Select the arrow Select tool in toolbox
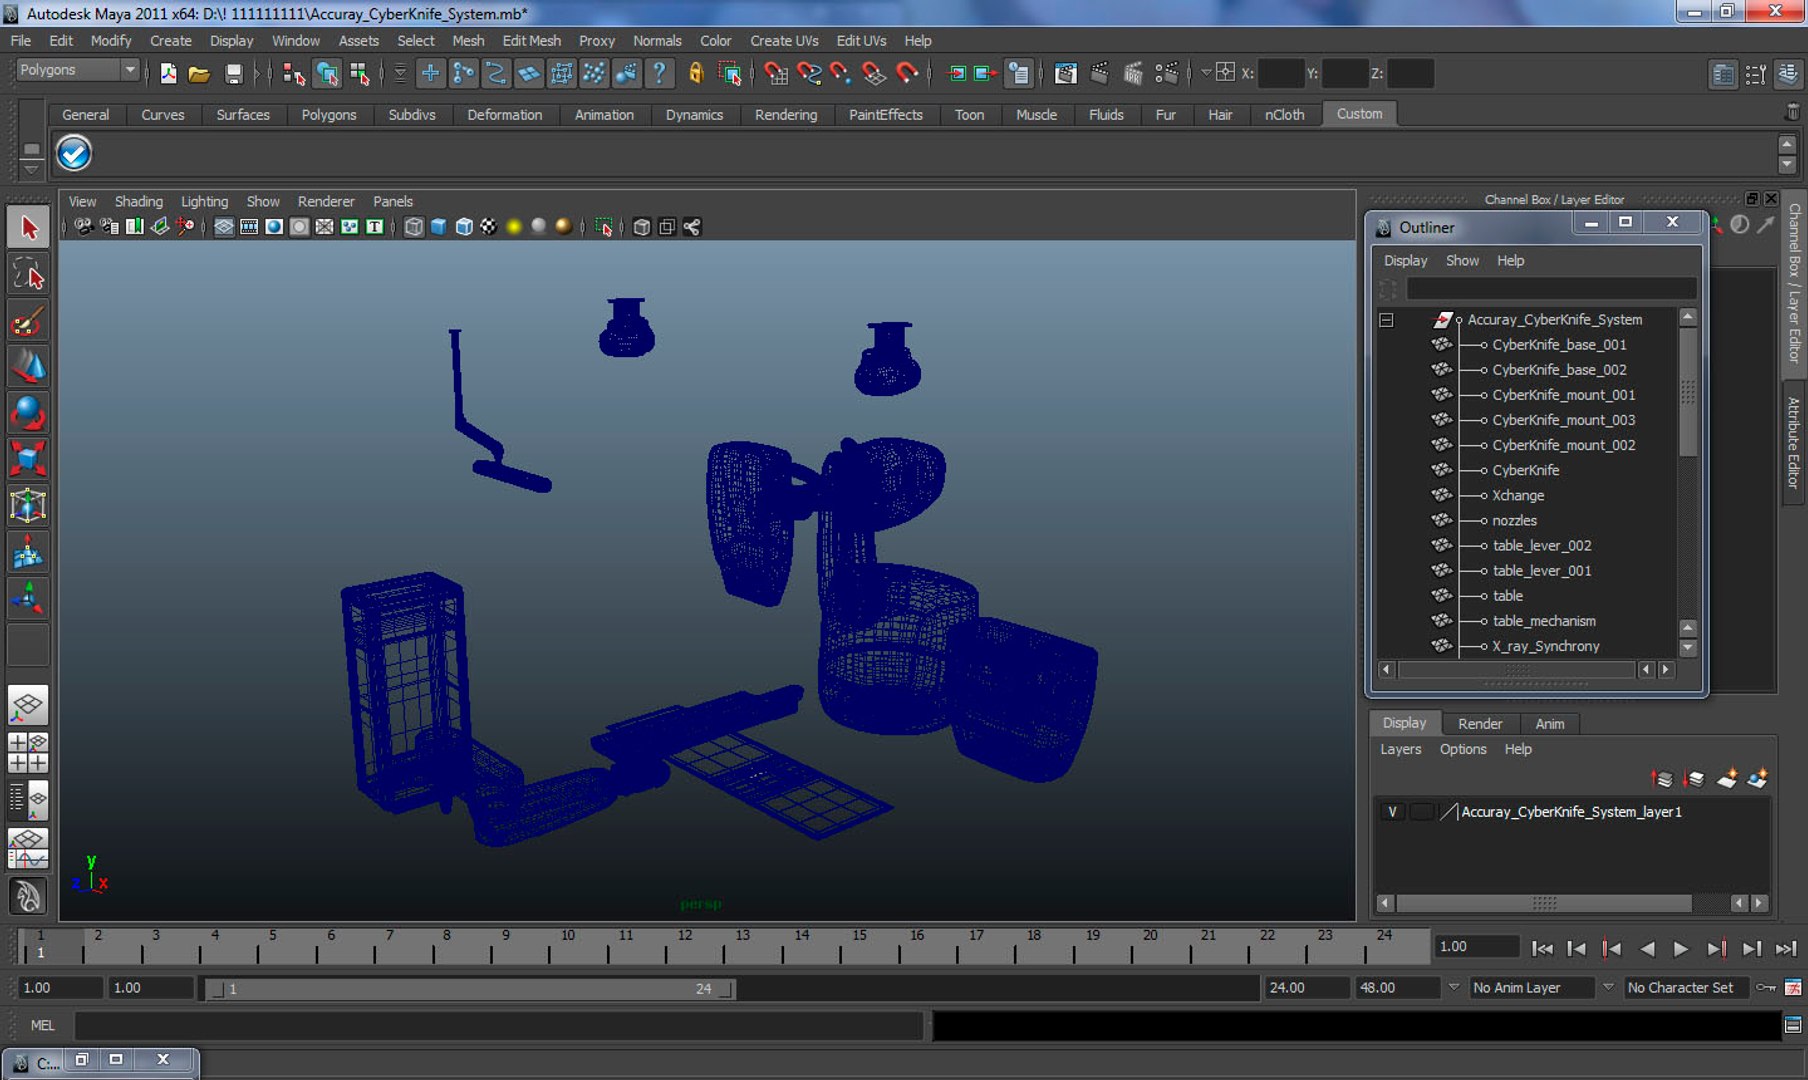Viewport: 1808px width, 1080px height. click(x=28, y=227)
